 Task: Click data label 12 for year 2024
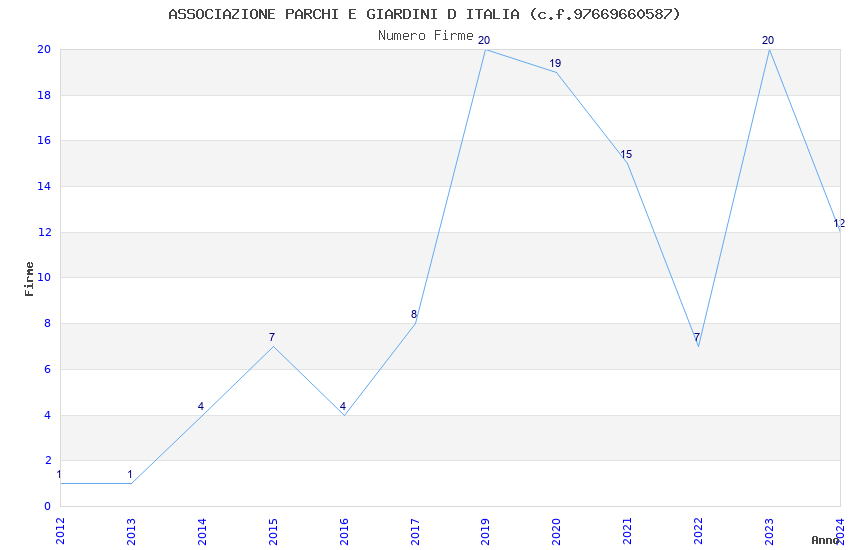(x=839, y=223)
